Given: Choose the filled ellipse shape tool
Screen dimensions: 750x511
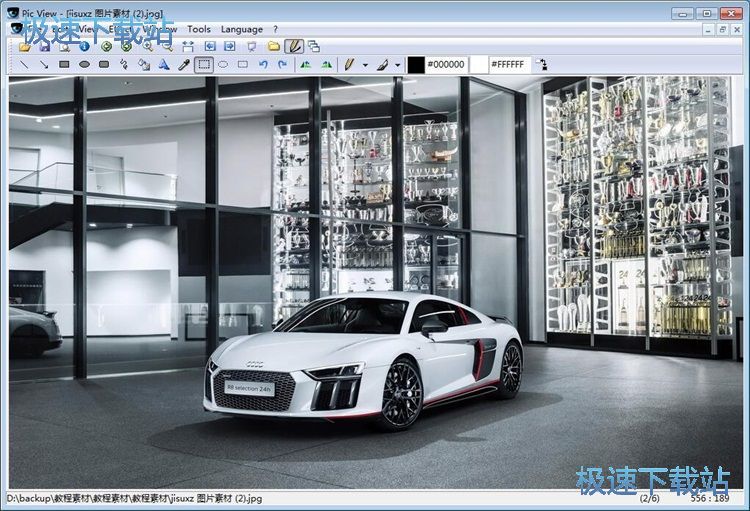Looking at the screenshot, I should 84,64.
